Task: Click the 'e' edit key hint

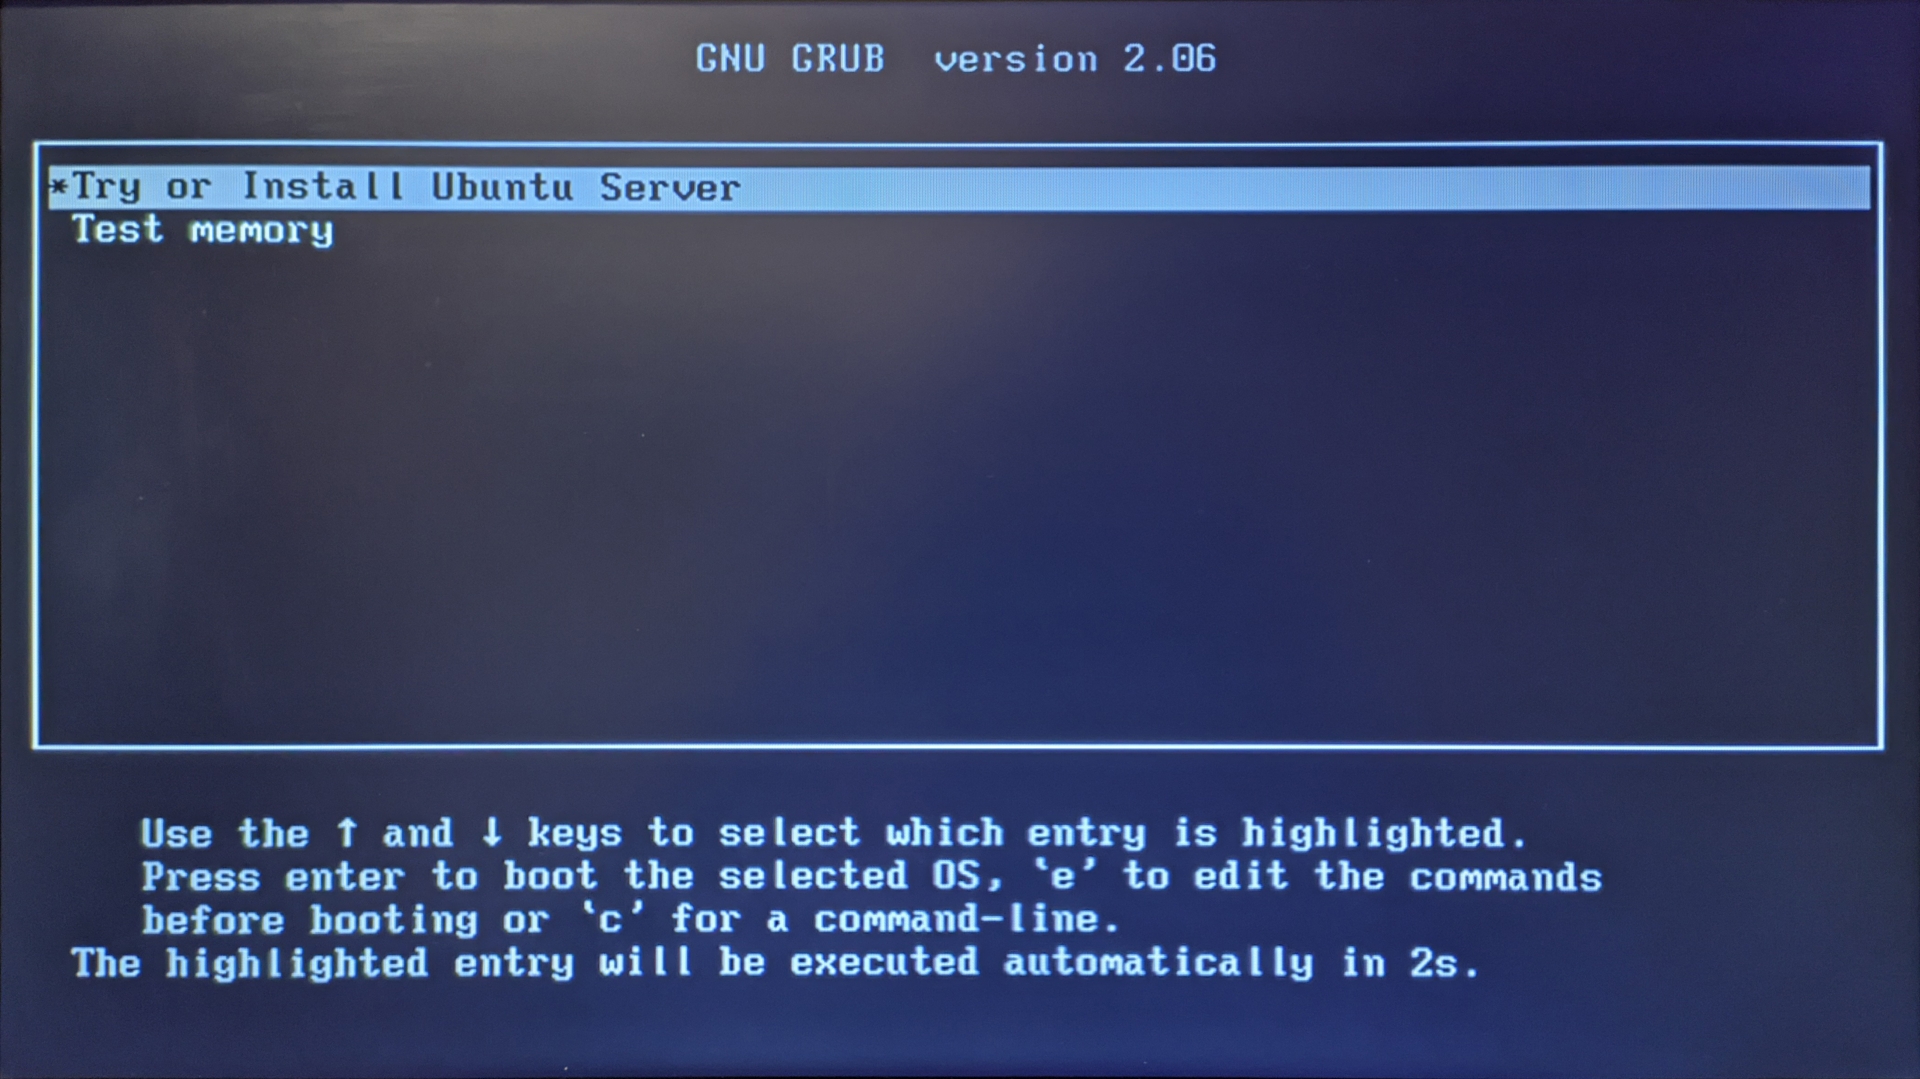Action: [1064, 876]
